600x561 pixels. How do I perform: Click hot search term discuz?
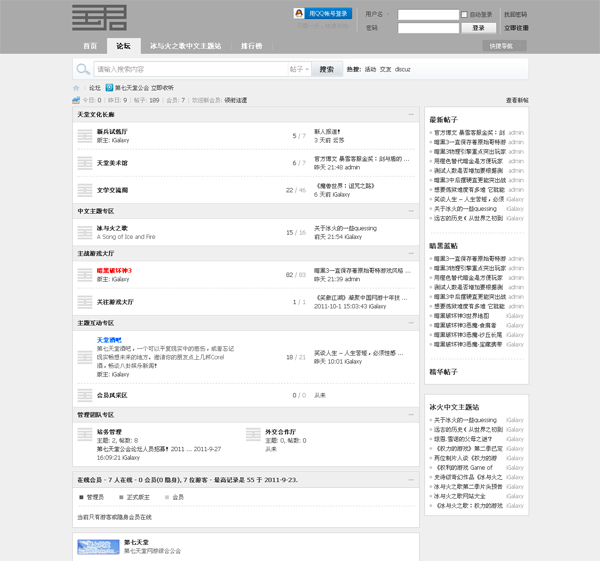coord(403,69)
